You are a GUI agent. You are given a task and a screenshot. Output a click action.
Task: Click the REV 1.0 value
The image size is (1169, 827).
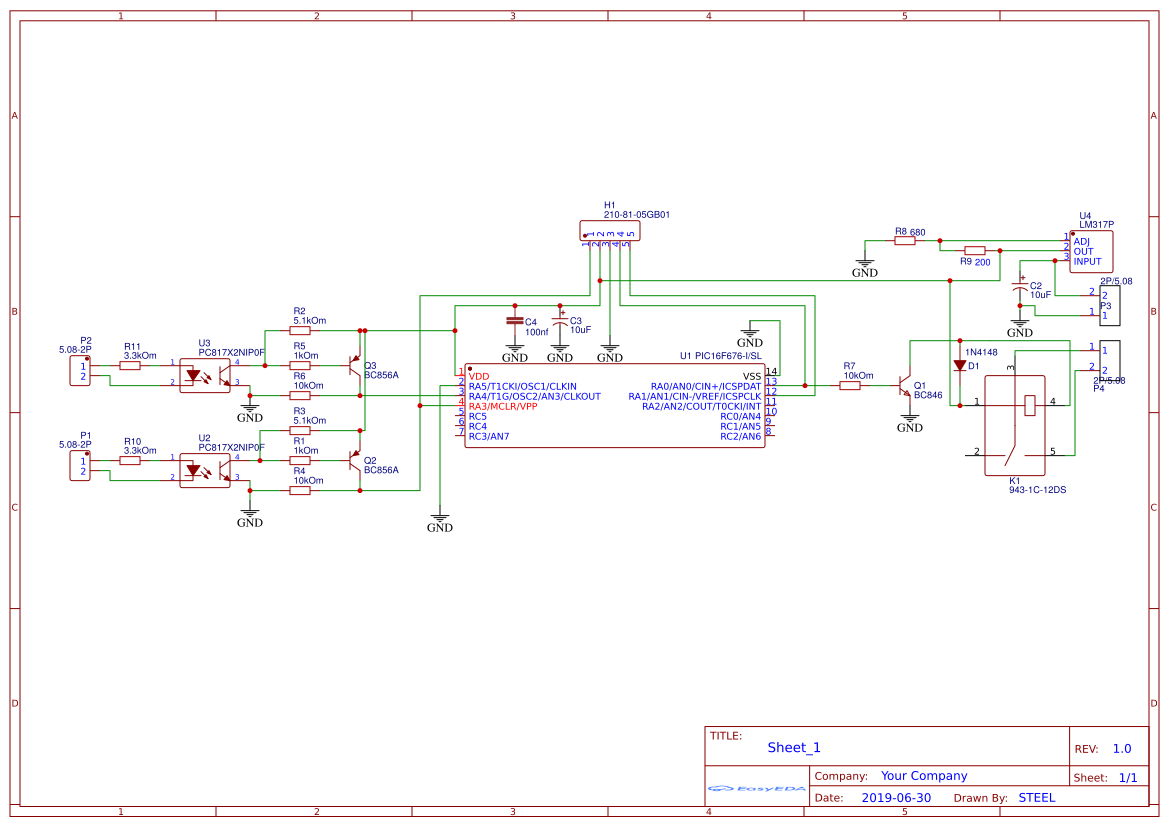point(1123,748)
